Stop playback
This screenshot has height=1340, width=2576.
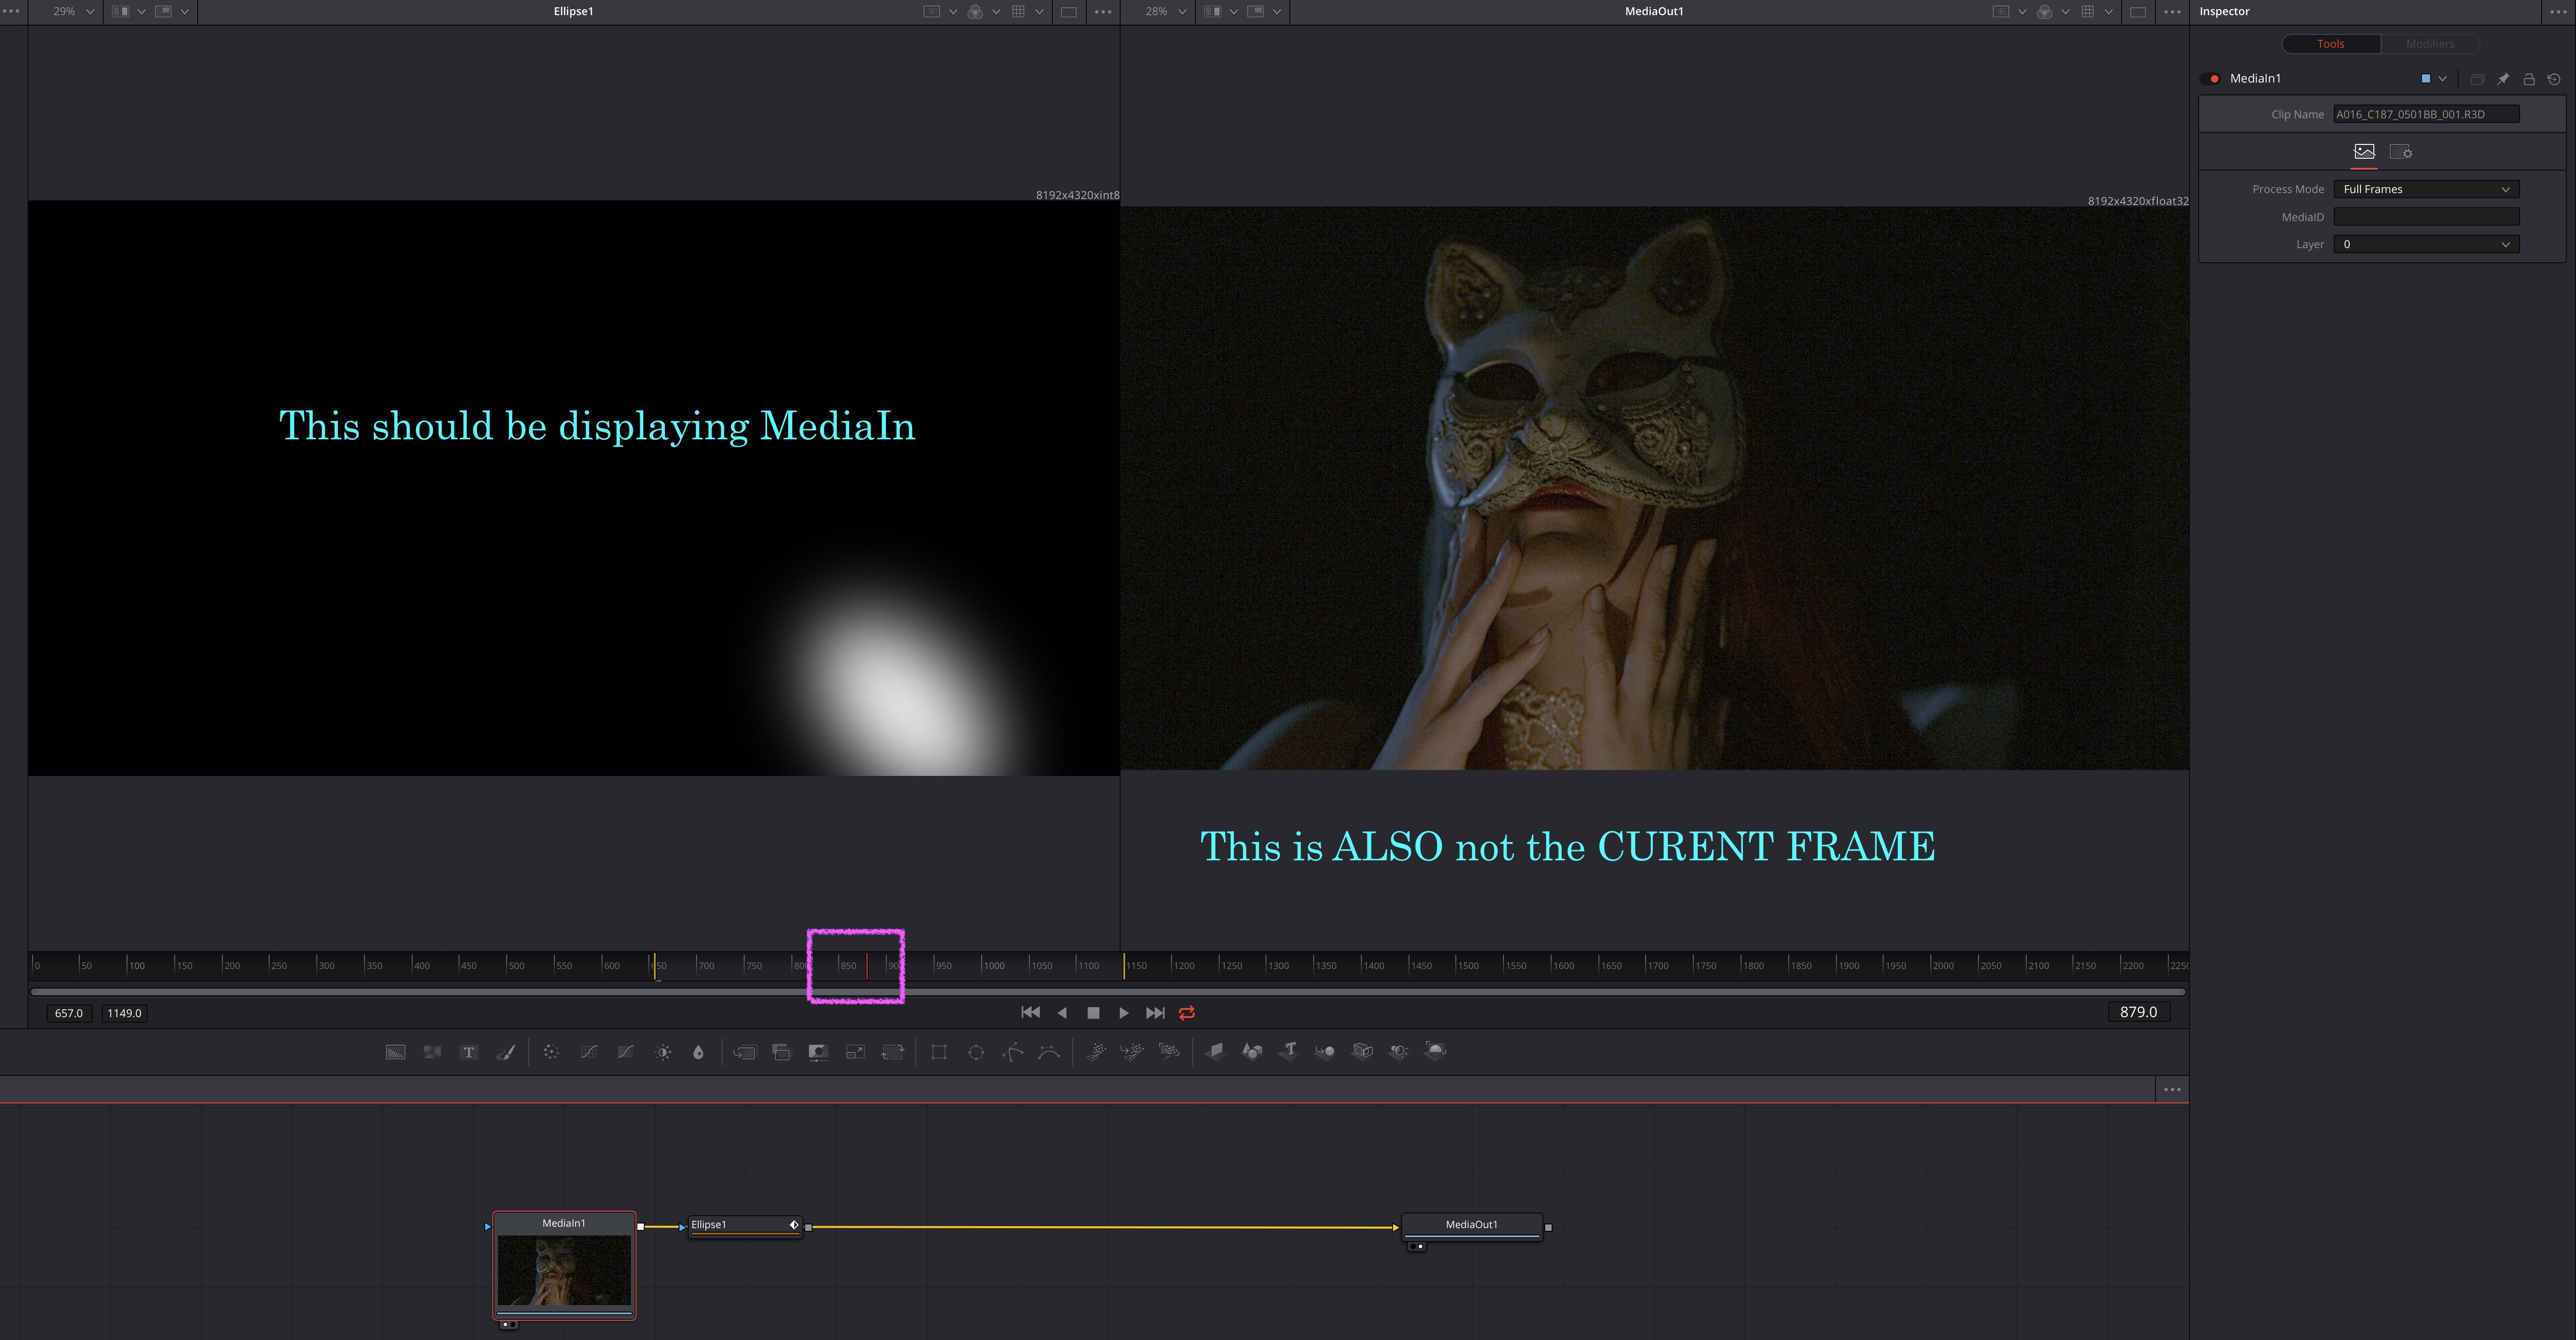pyautogui.click(x=1093, y=1013)
